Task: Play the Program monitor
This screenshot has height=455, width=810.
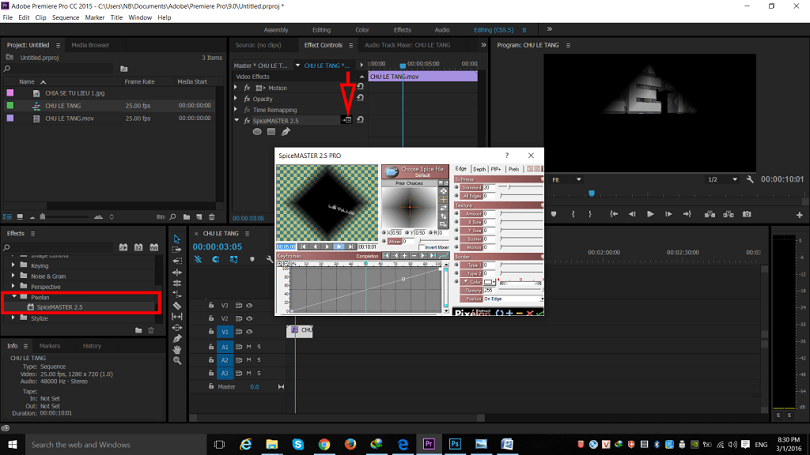Action: (650, 214)
